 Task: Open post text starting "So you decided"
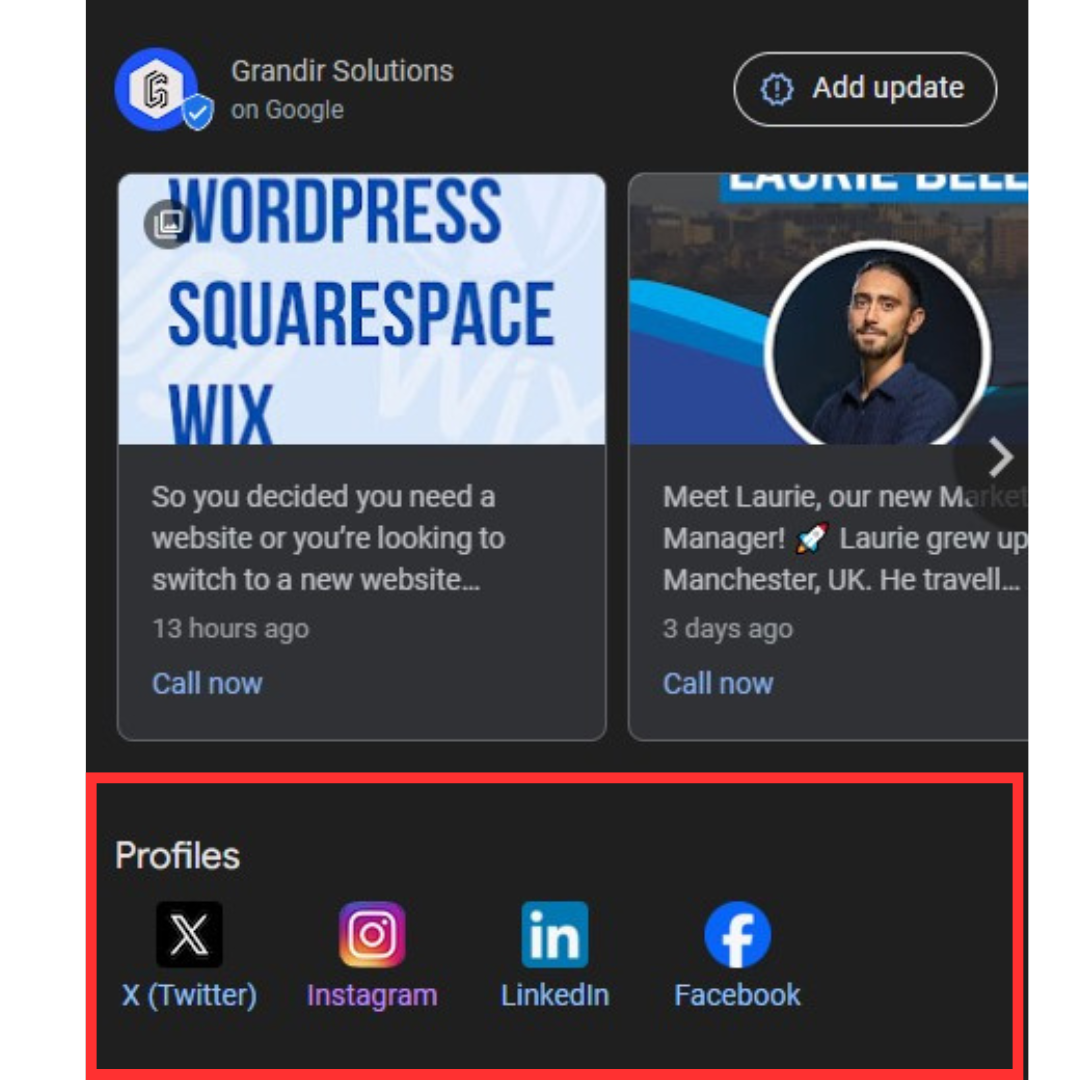tap(329, 538)
